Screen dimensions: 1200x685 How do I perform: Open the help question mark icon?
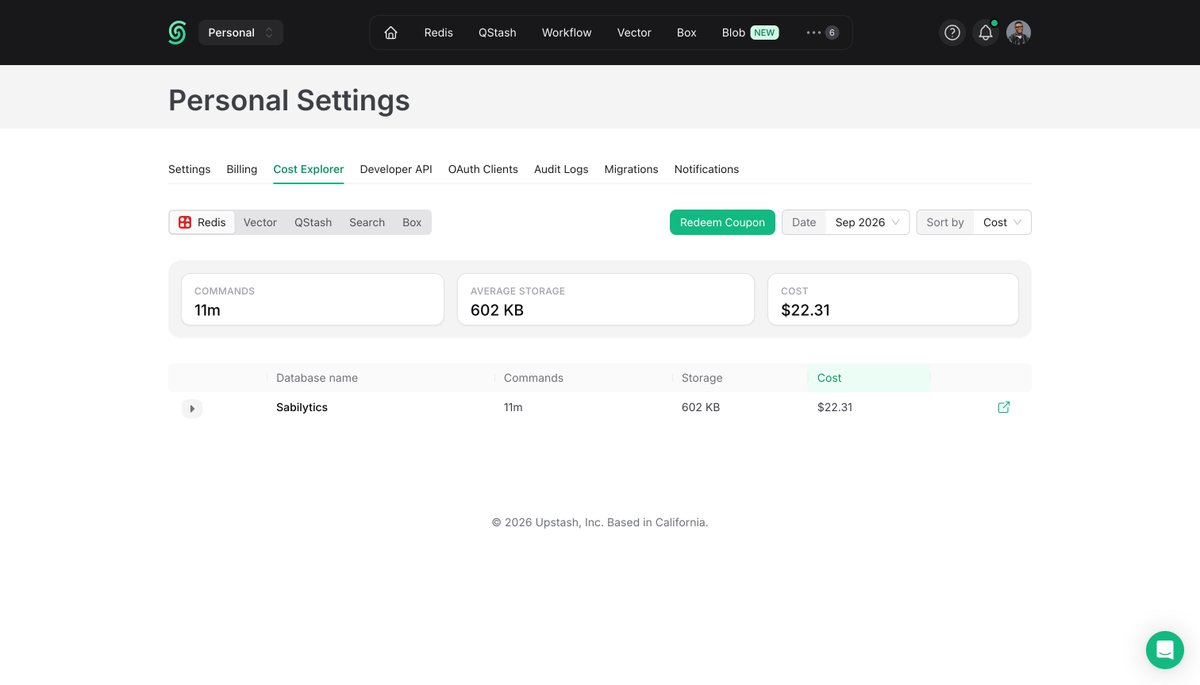[952, 33]
